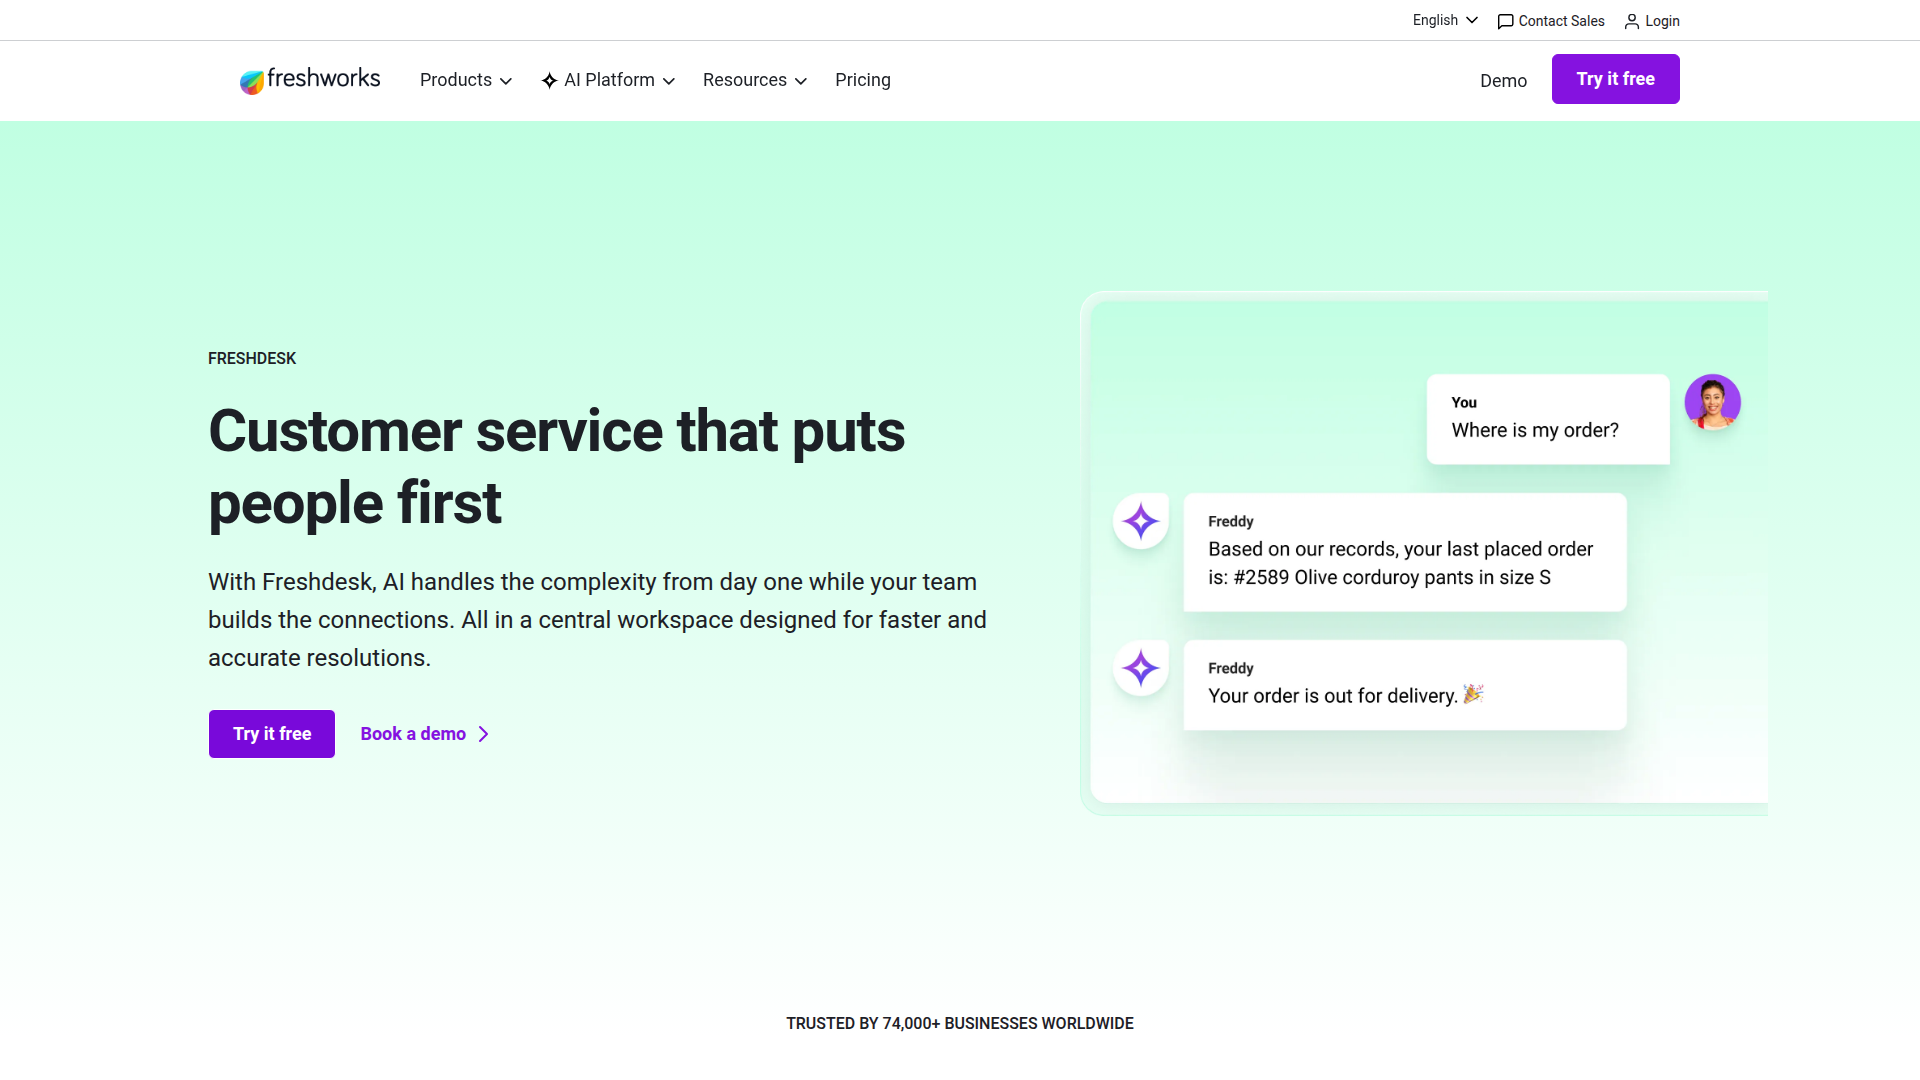Click the 'TRUSTED BY 74,000+ BUSINESSES WORLDWIDE' text
1920x1080 pixels.
960,1024
